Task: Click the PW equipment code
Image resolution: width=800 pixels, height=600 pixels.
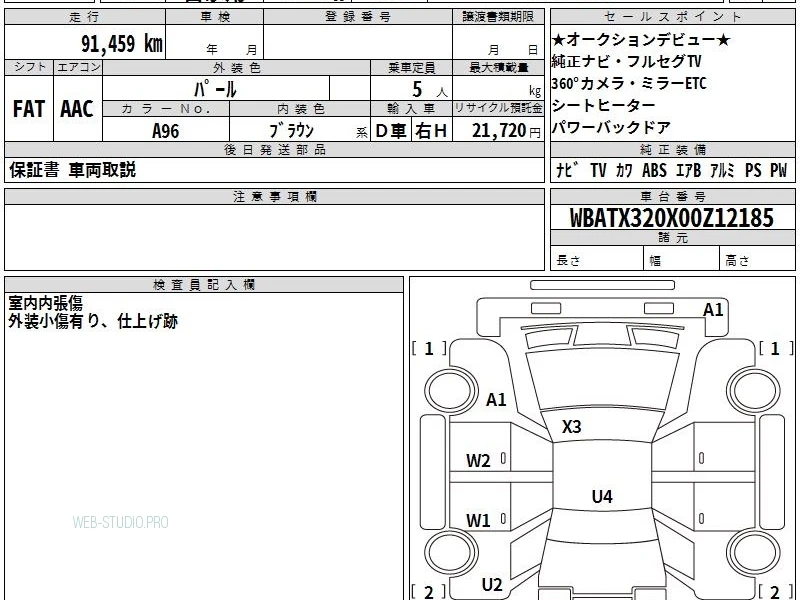Action: click(779, 170)
